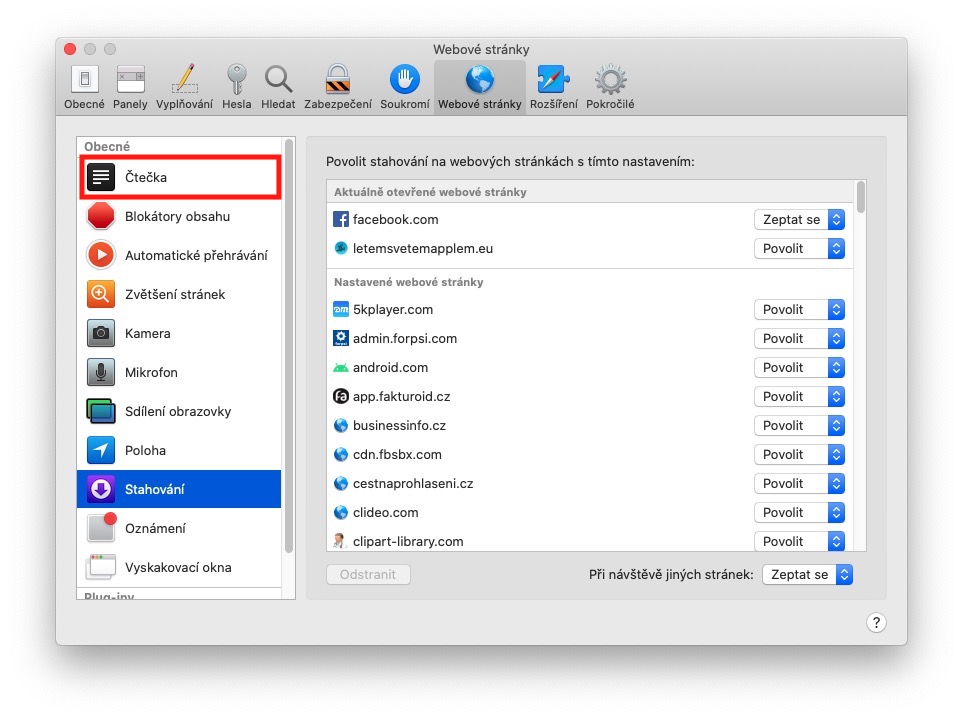Open the Hesla key icon pane
963x719 pixels.
[x=236, y=87]
